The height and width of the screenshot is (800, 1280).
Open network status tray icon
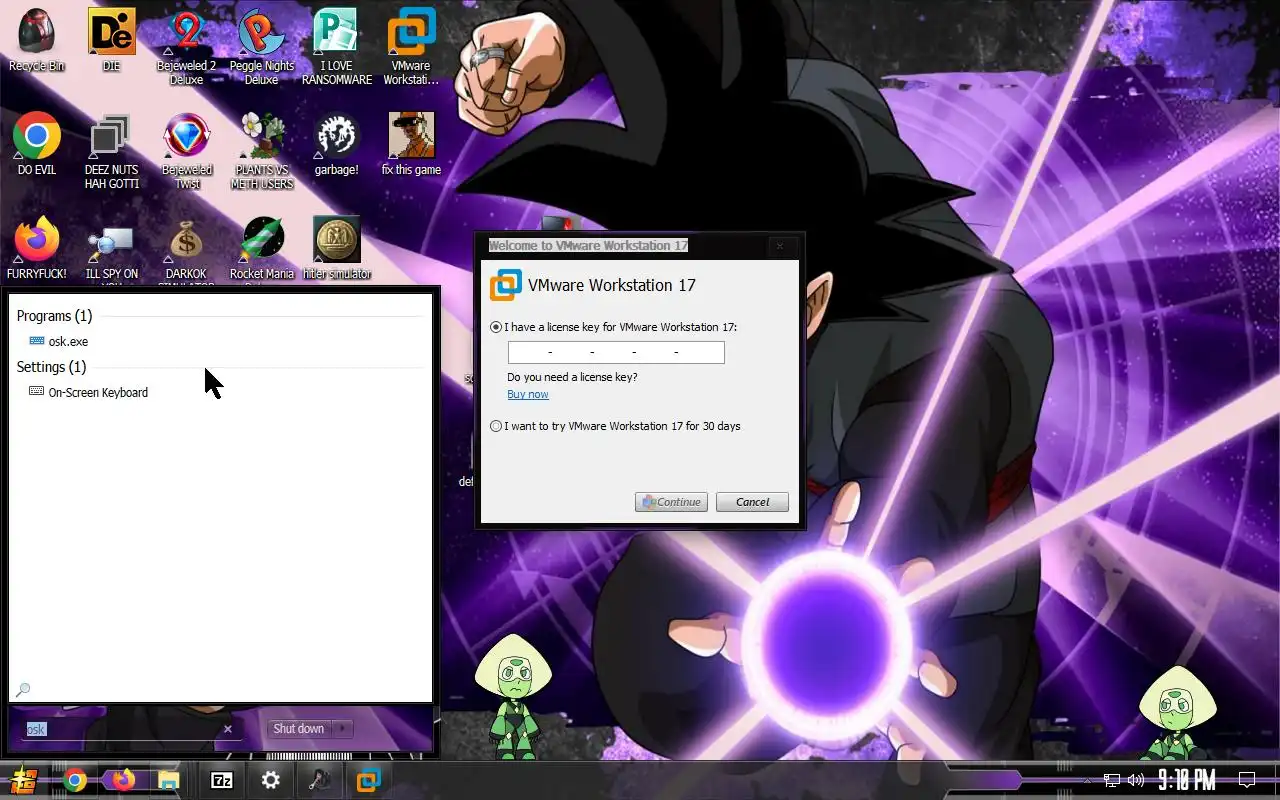tap(1111, 780)
